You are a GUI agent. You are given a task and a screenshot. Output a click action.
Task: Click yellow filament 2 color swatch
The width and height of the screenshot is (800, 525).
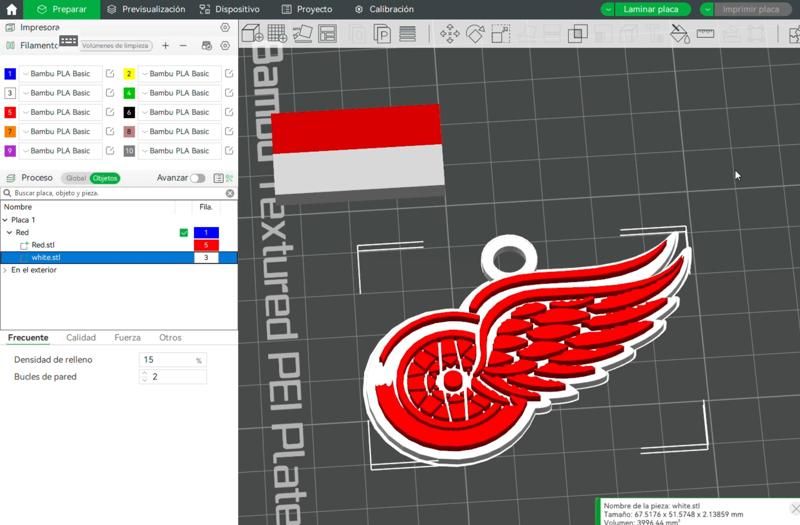click(x=129, y=74)
